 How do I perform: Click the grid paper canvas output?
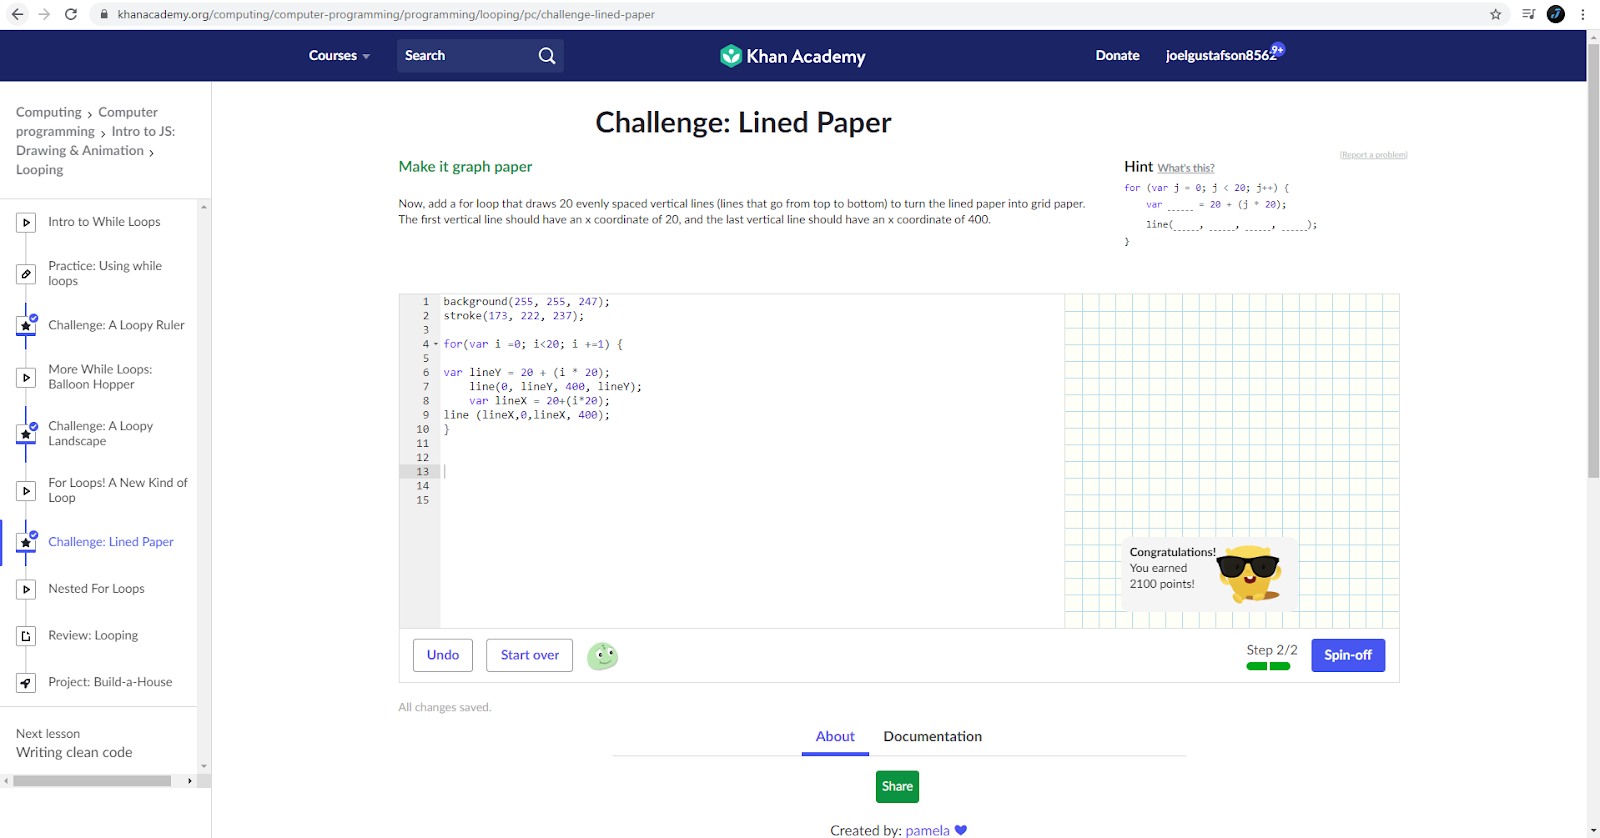pos(1232,461)
